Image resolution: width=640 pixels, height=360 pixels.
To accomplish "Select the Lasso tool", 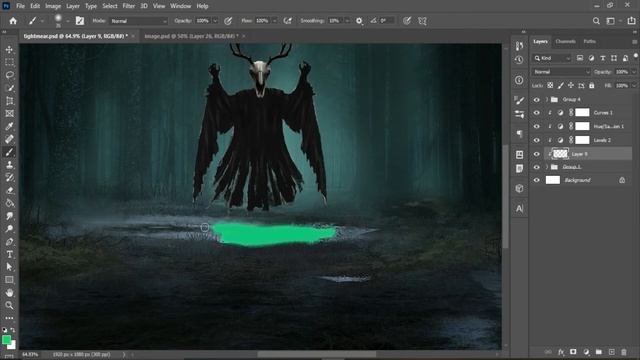I will tap(9, 75).
